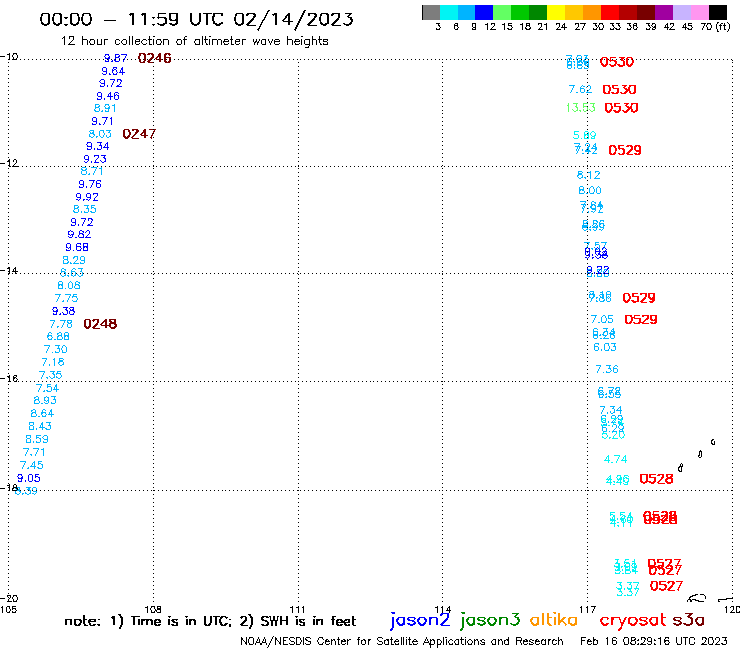This screenshot has height=650, width=740.
Task: Click the 'Feb 16 08:29:16 UTC 2023' timestamp
Action: tap(654, 641)
